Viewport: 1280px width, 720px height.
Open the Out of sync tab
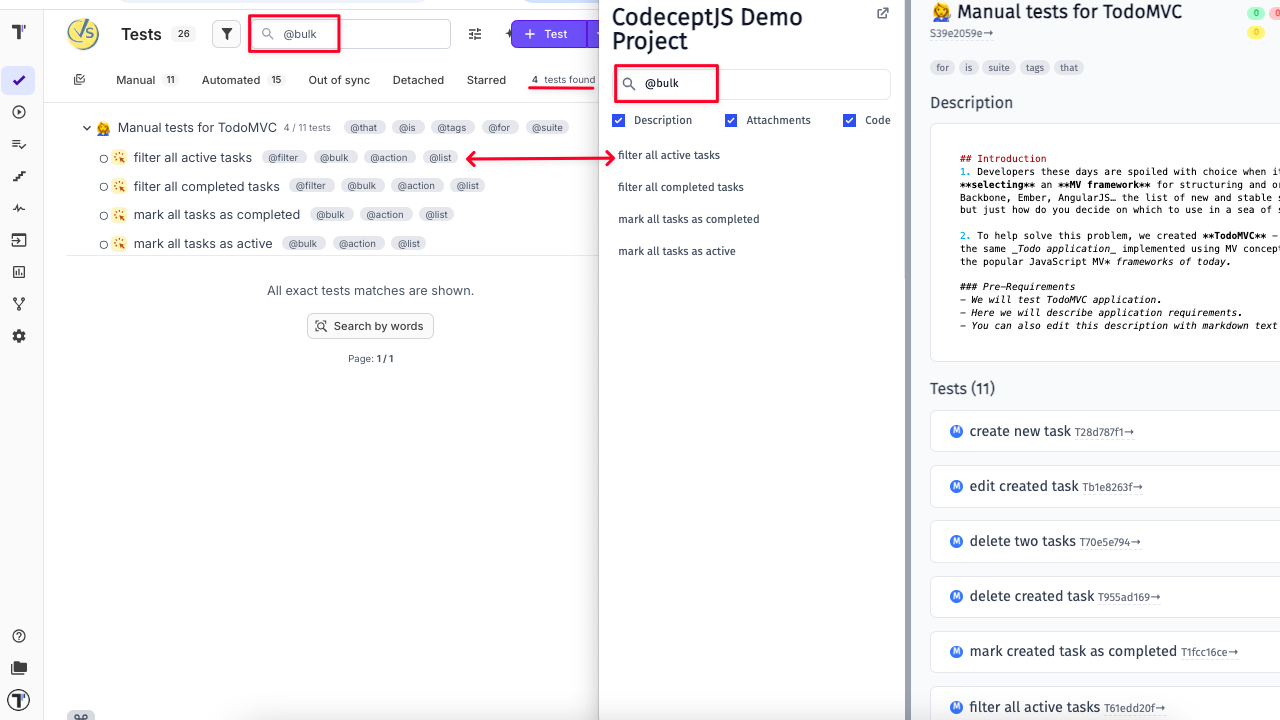[x=338, y=79]
